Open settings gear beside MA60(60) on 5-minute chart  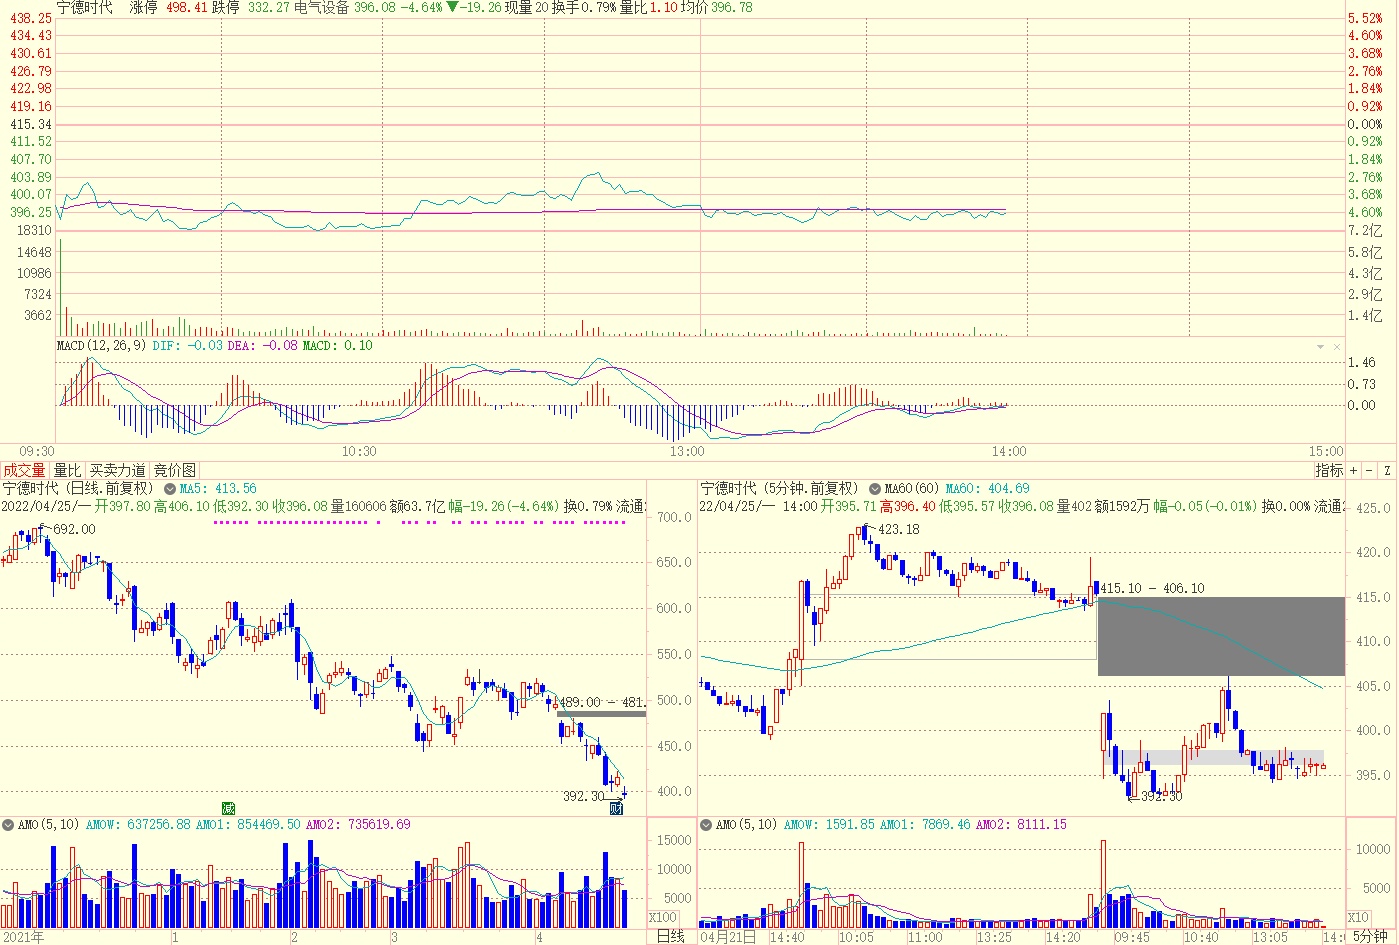coord(875,489)
